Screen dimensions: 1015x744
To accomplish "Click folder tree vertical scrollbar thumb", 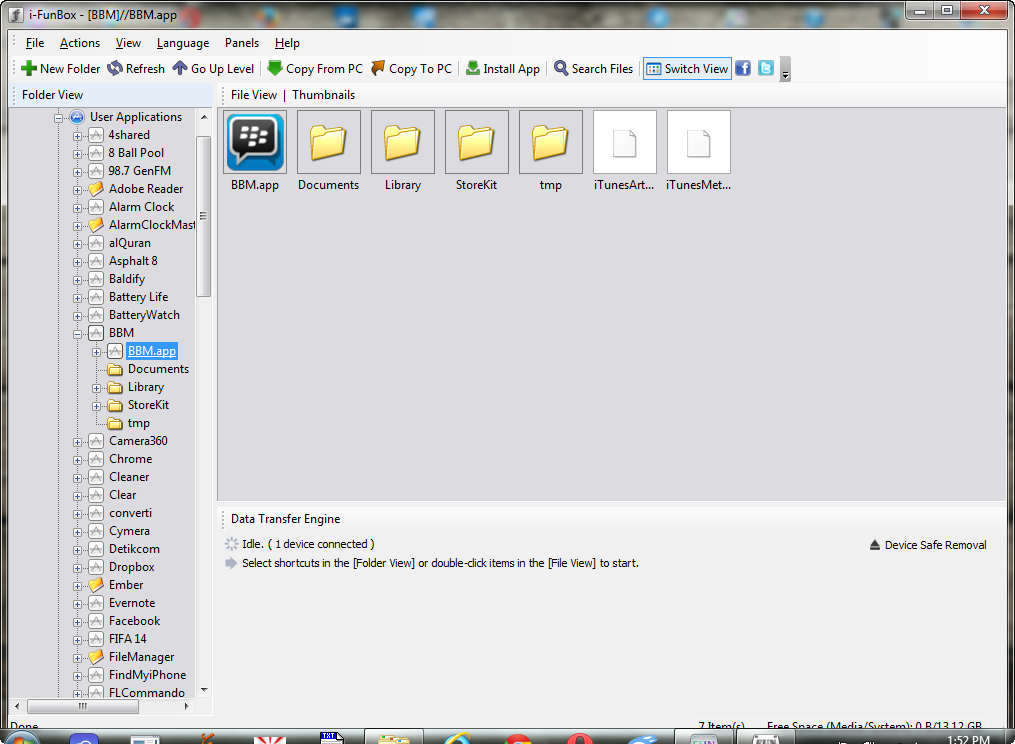I will (x=203, y=216).
